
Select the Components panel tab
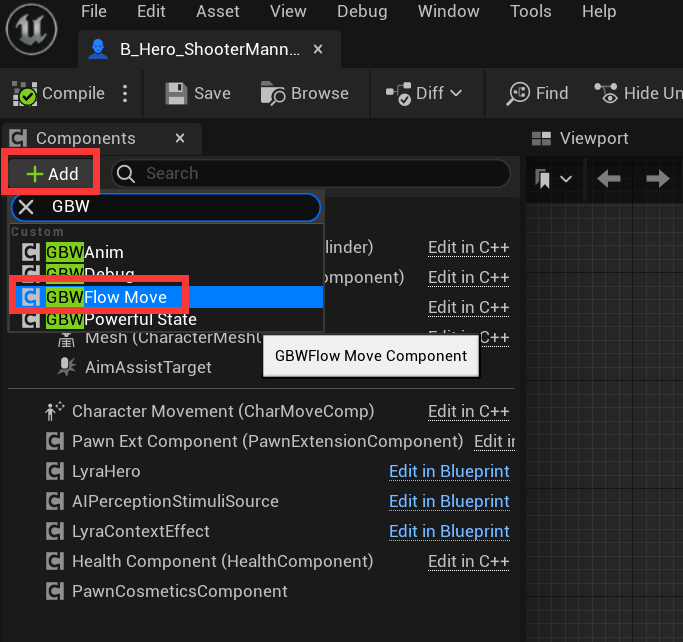click(85, 139)
